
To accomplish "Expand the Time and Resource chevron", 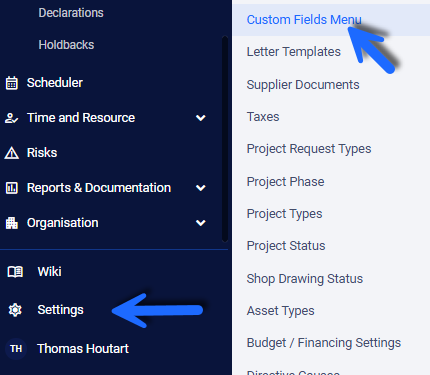I will click(201, 118).
